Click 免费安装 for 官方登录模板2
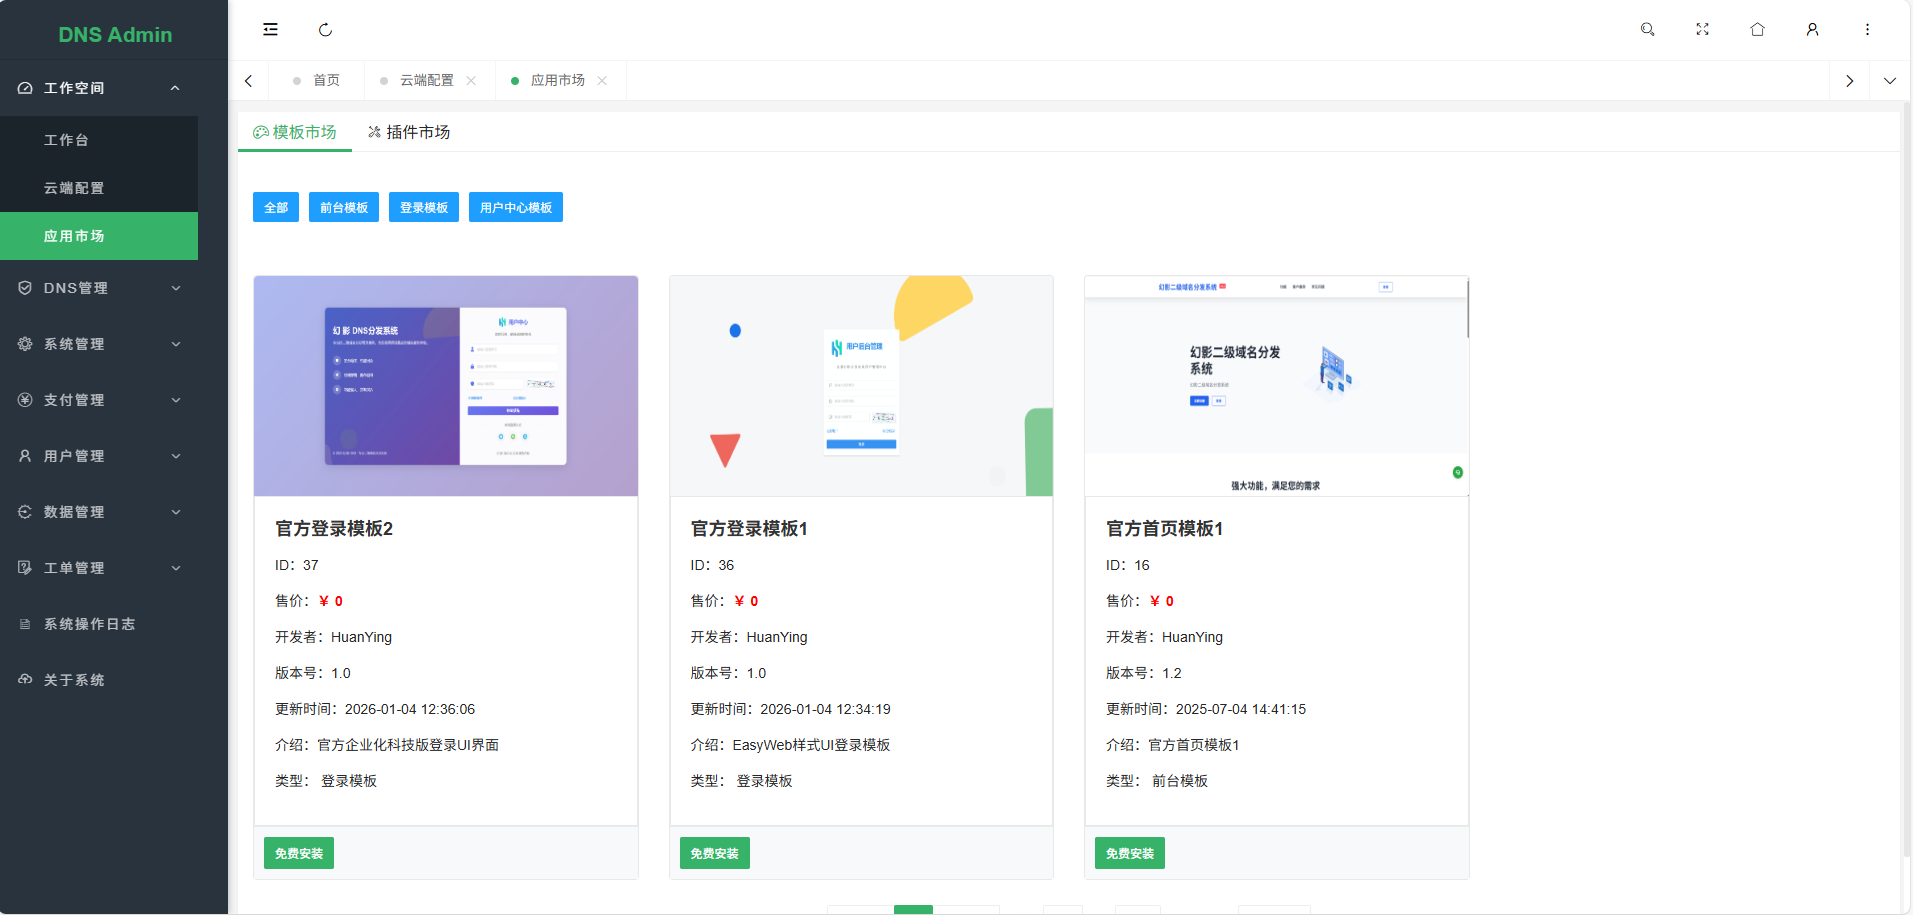The height and width of the screenshot is (915, 1913). 297,853
